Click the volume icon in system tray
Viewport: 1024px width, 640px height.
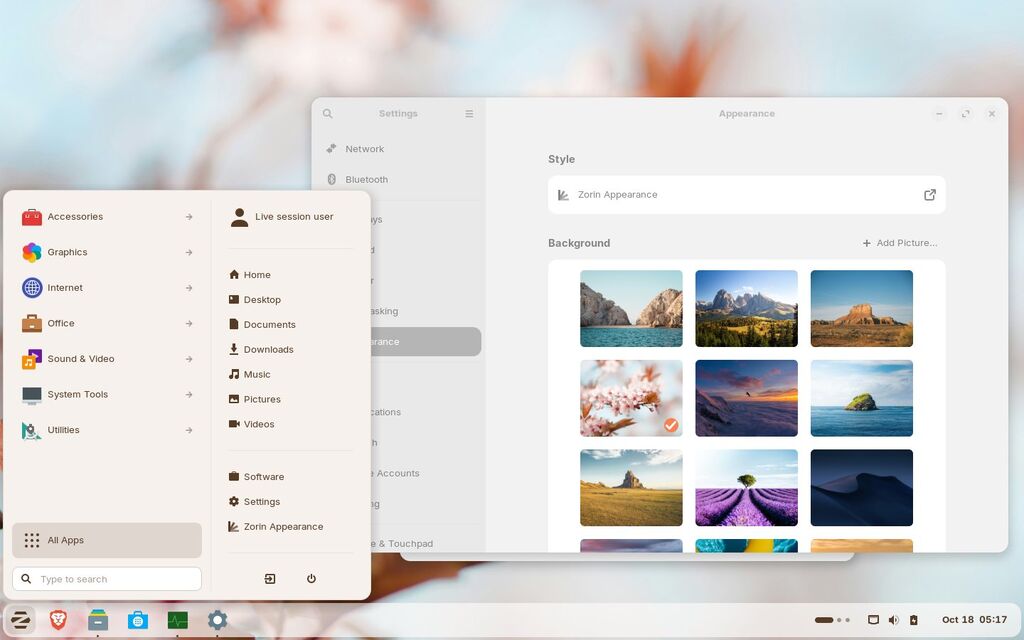click(893, 620)
